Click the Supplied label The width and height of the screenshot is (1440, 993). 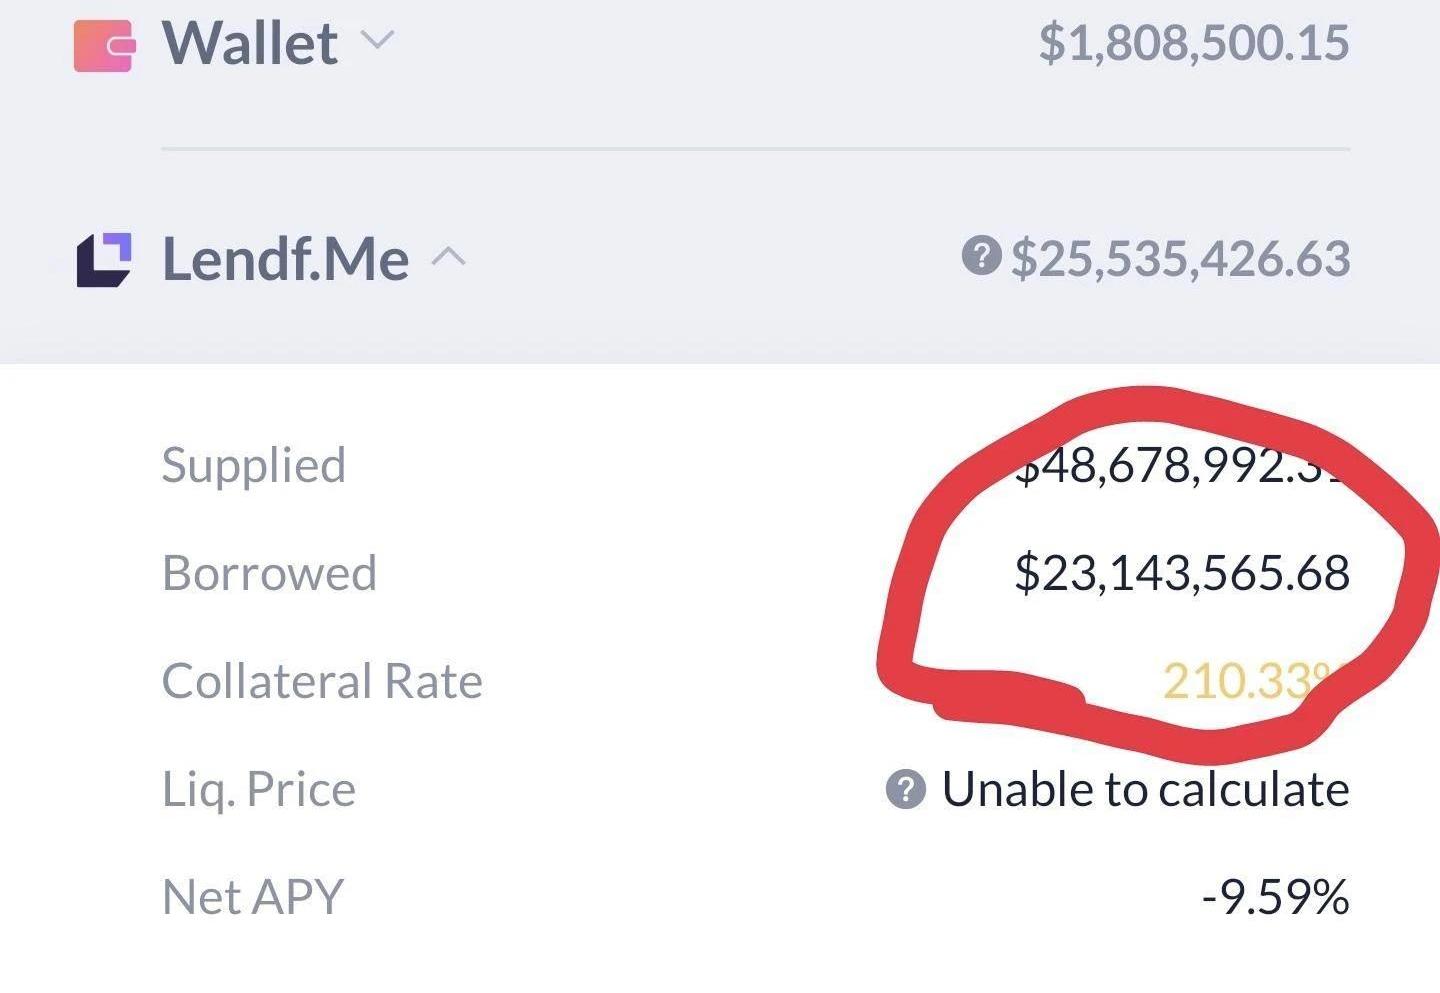(254, 465)
